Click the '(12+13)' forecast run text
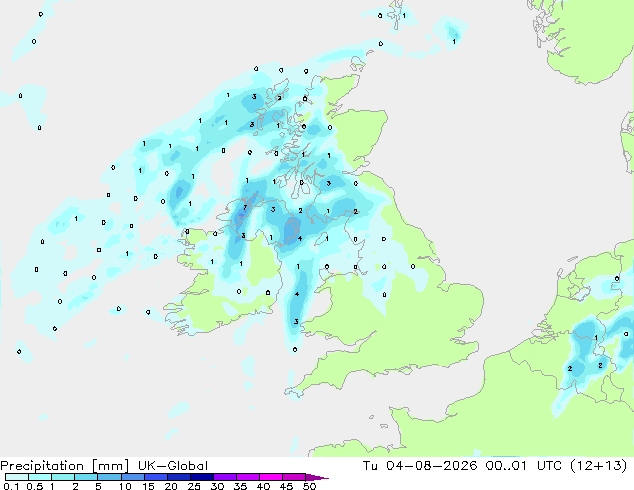The image size is (634, 490). (598, 466)
